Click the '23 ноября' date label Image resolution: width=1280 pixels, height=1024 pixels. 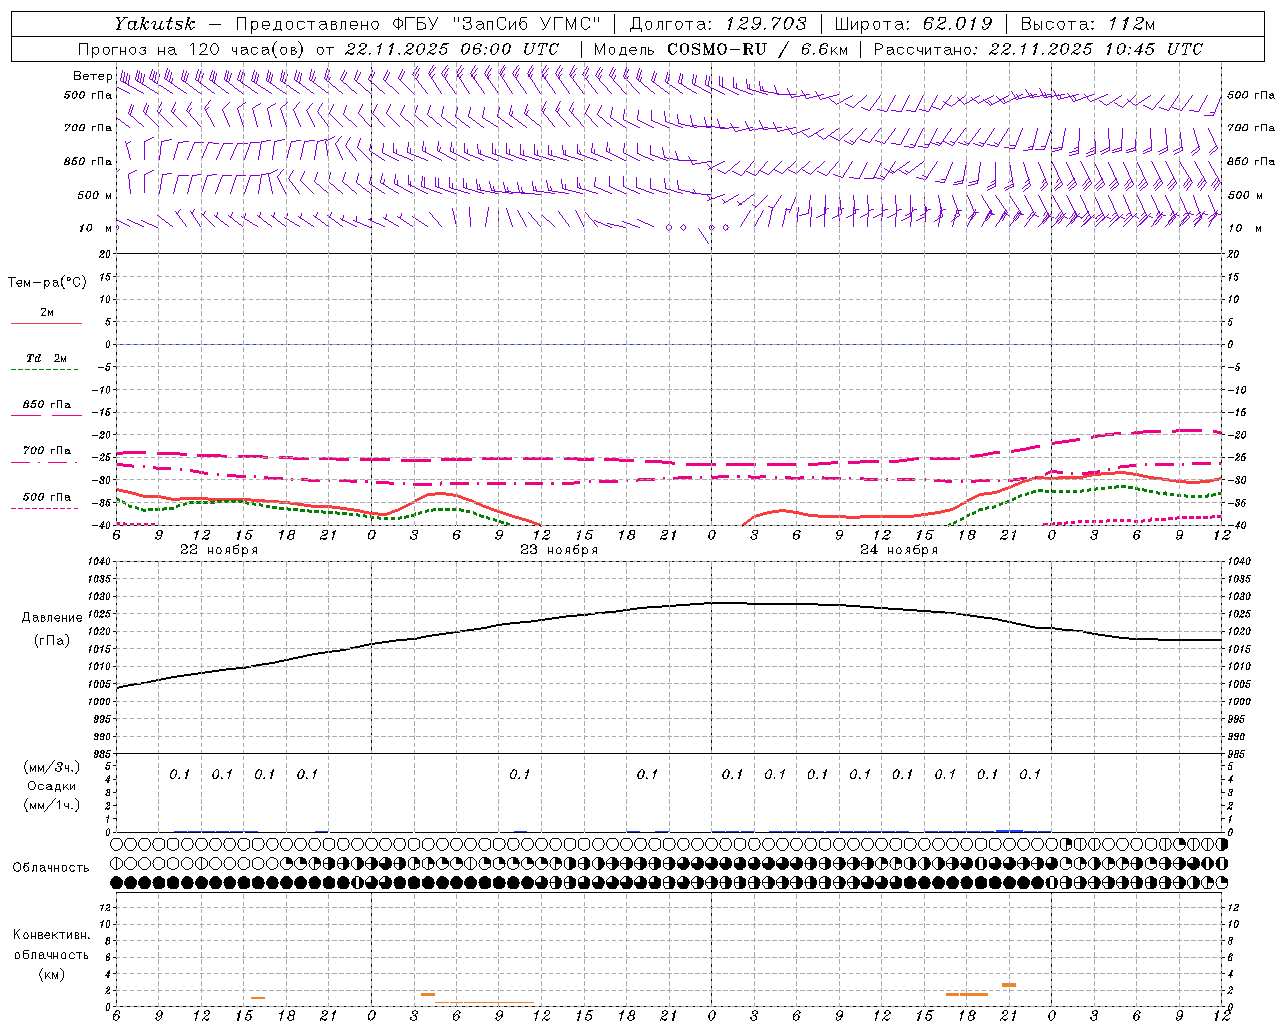[x=559, y=550]
